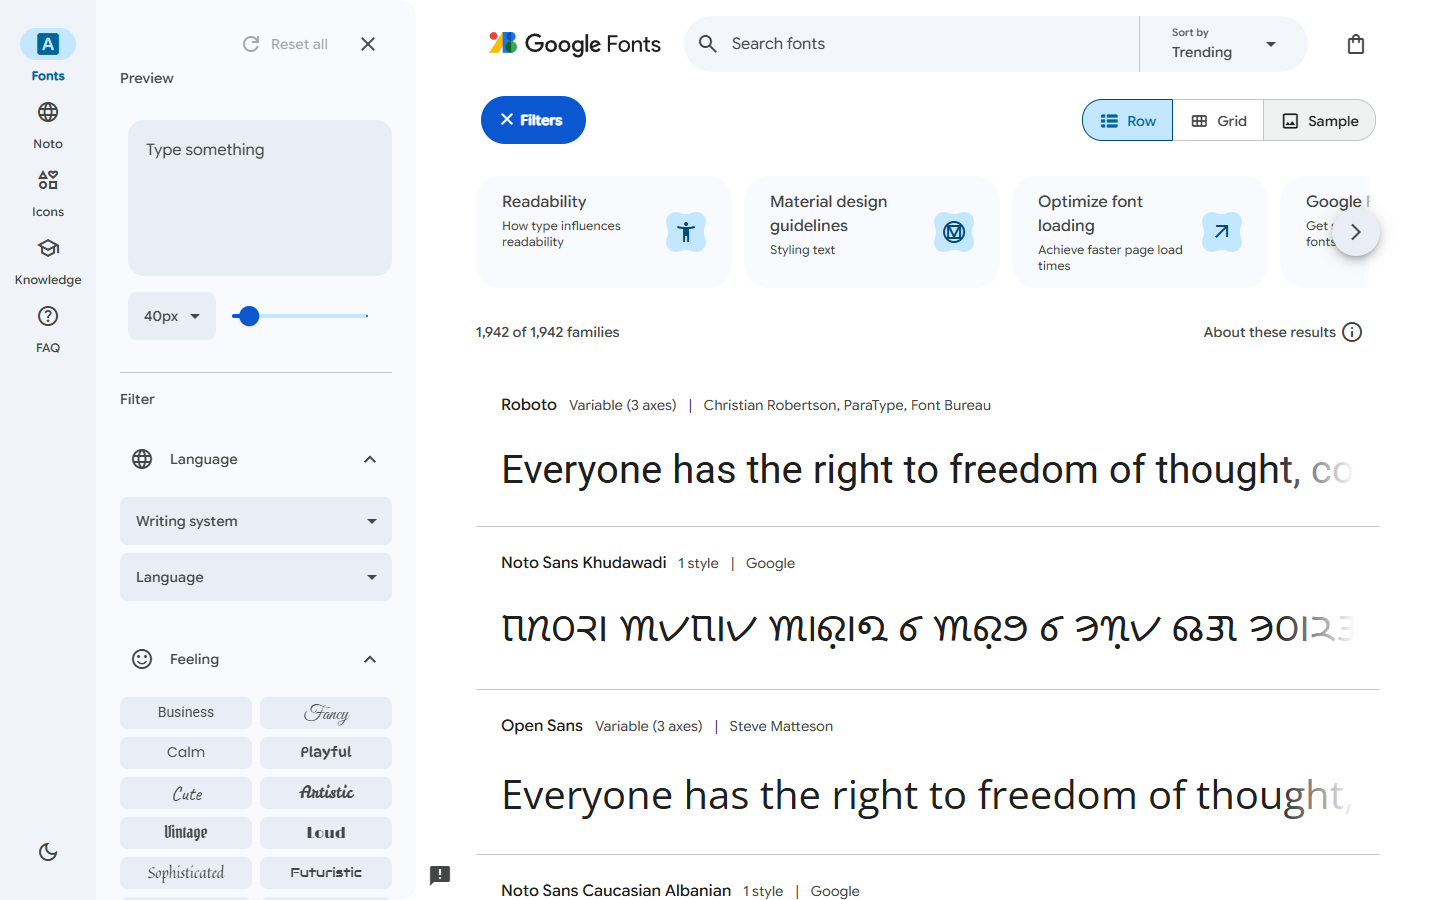Select the Business feeling filter

click(186, 713)
